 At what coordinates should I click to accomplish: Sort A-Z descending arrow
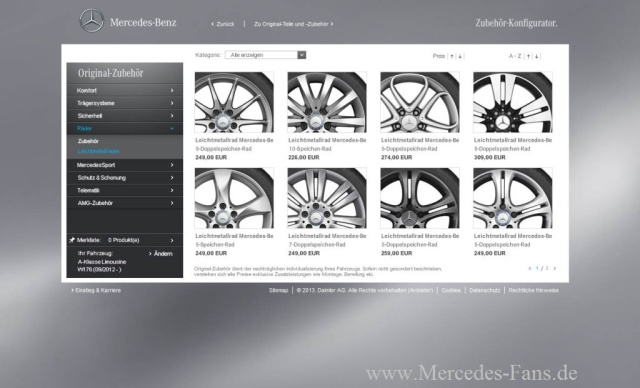(x=536, y=56)
